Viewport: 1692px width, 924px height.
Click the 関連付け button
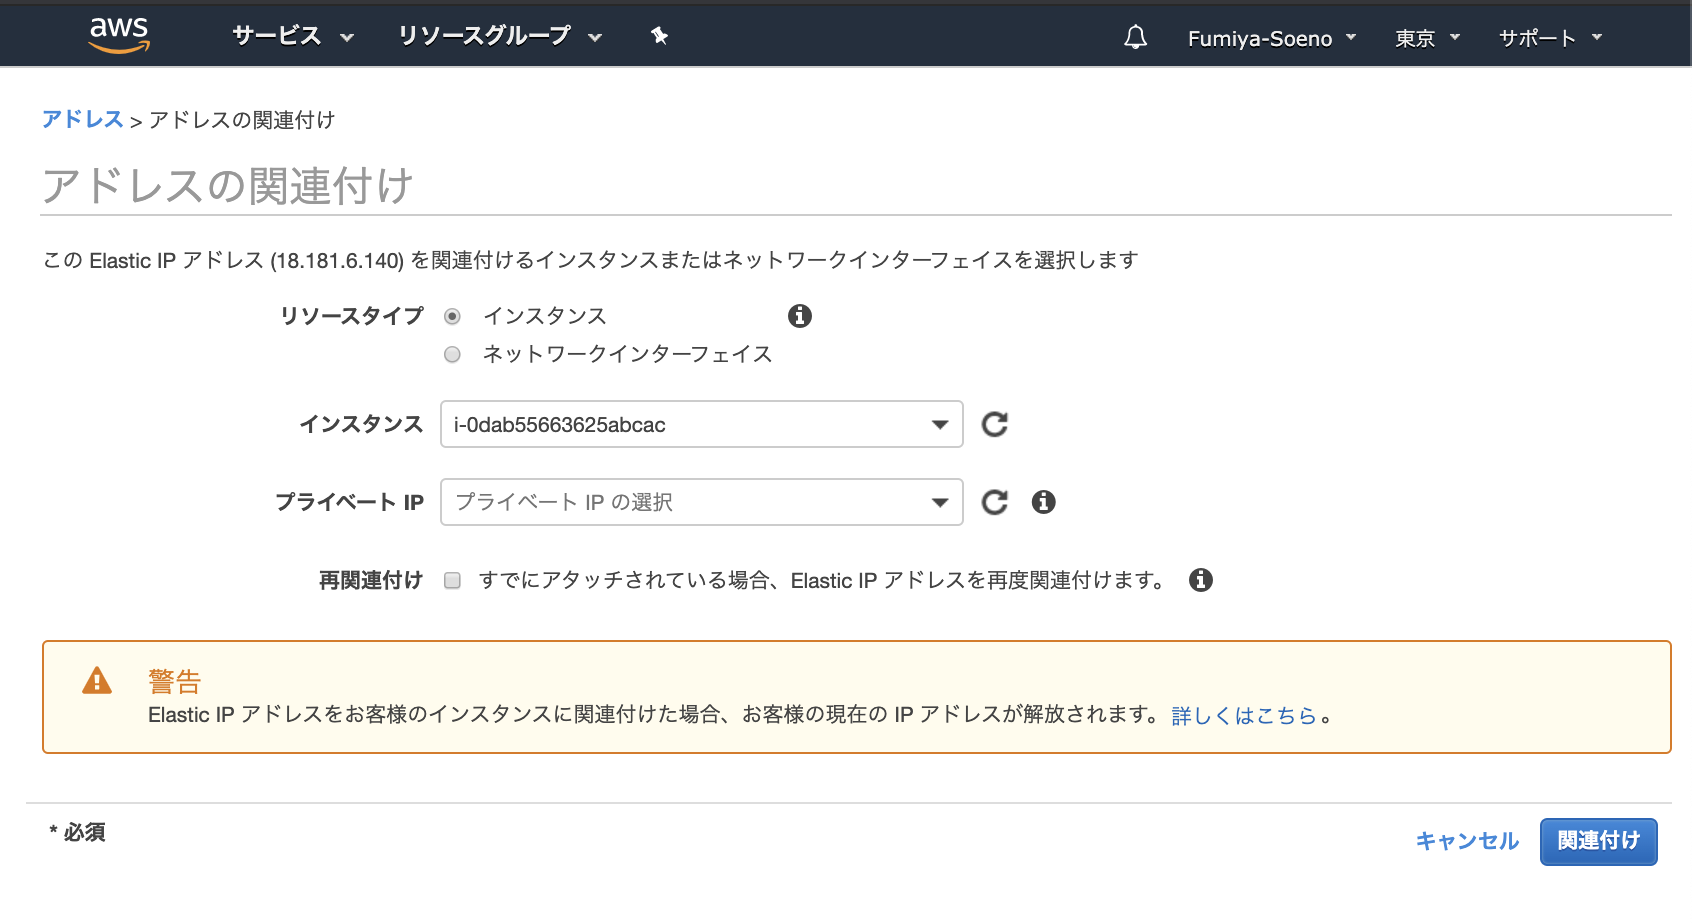1598,841
